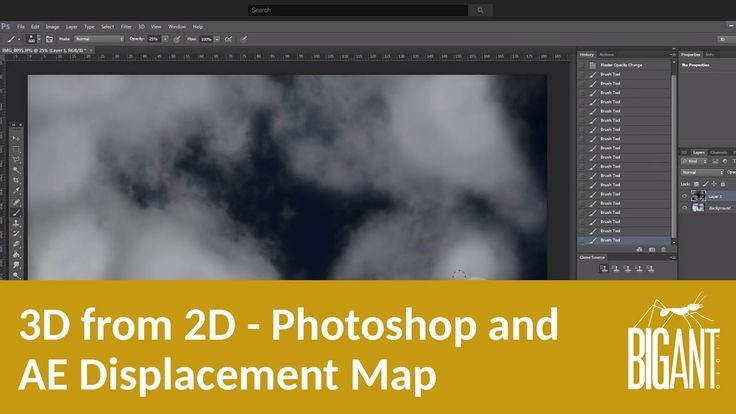The image size is (736, 414).
Task: Create new snapshot with camera icon
Action: pos(652,250)
